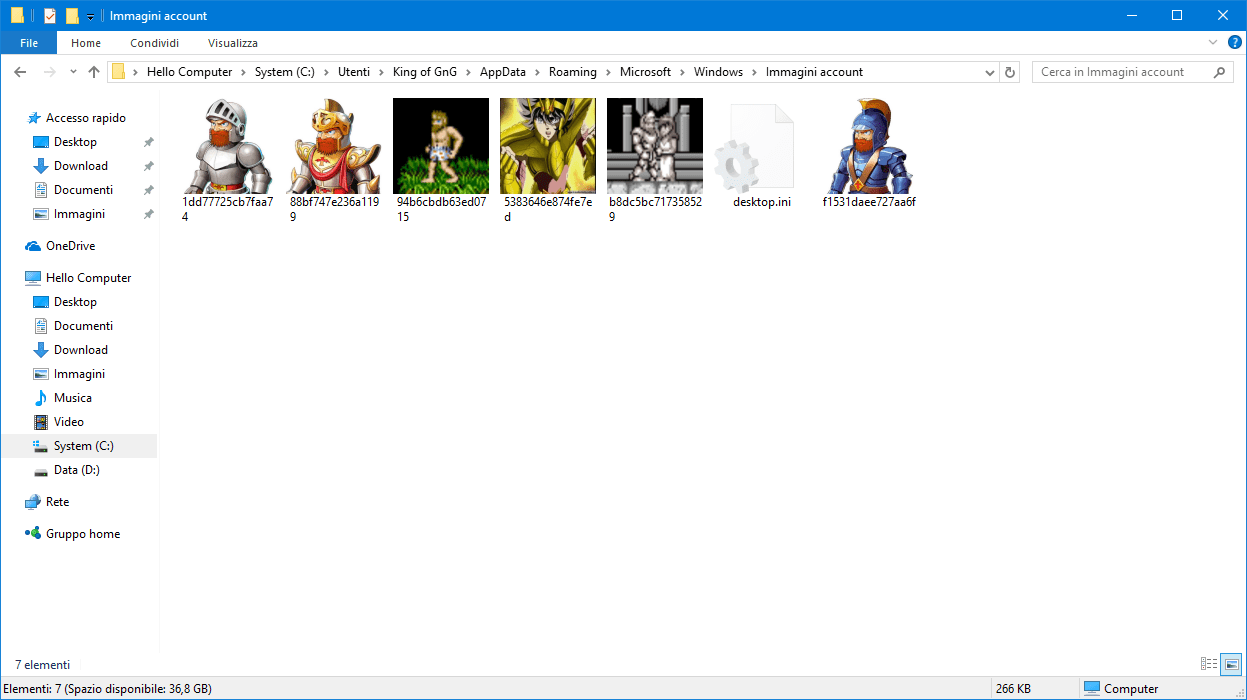Click the Up one level arrow
Image resolution: width=1247 pixels, height=700 pixels.
click(x=94, y=72)
